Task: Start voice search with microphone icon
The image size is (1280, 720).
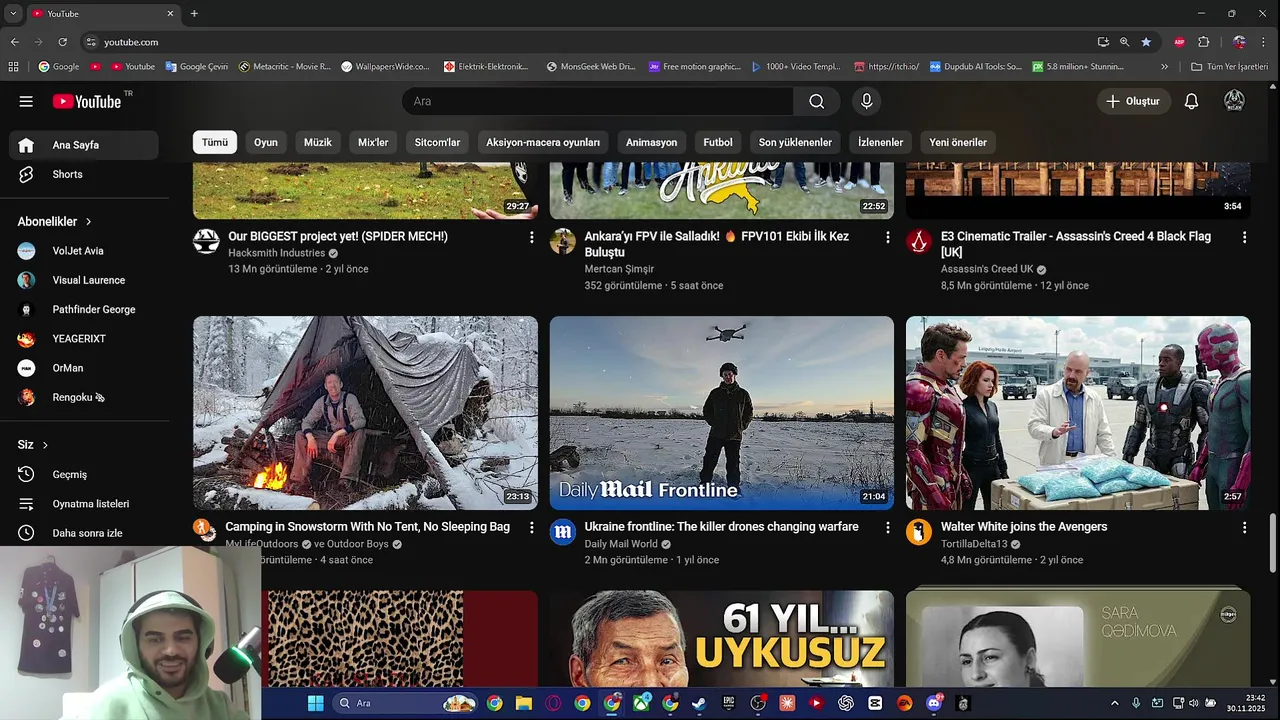Action: click(x=867, y=101)
